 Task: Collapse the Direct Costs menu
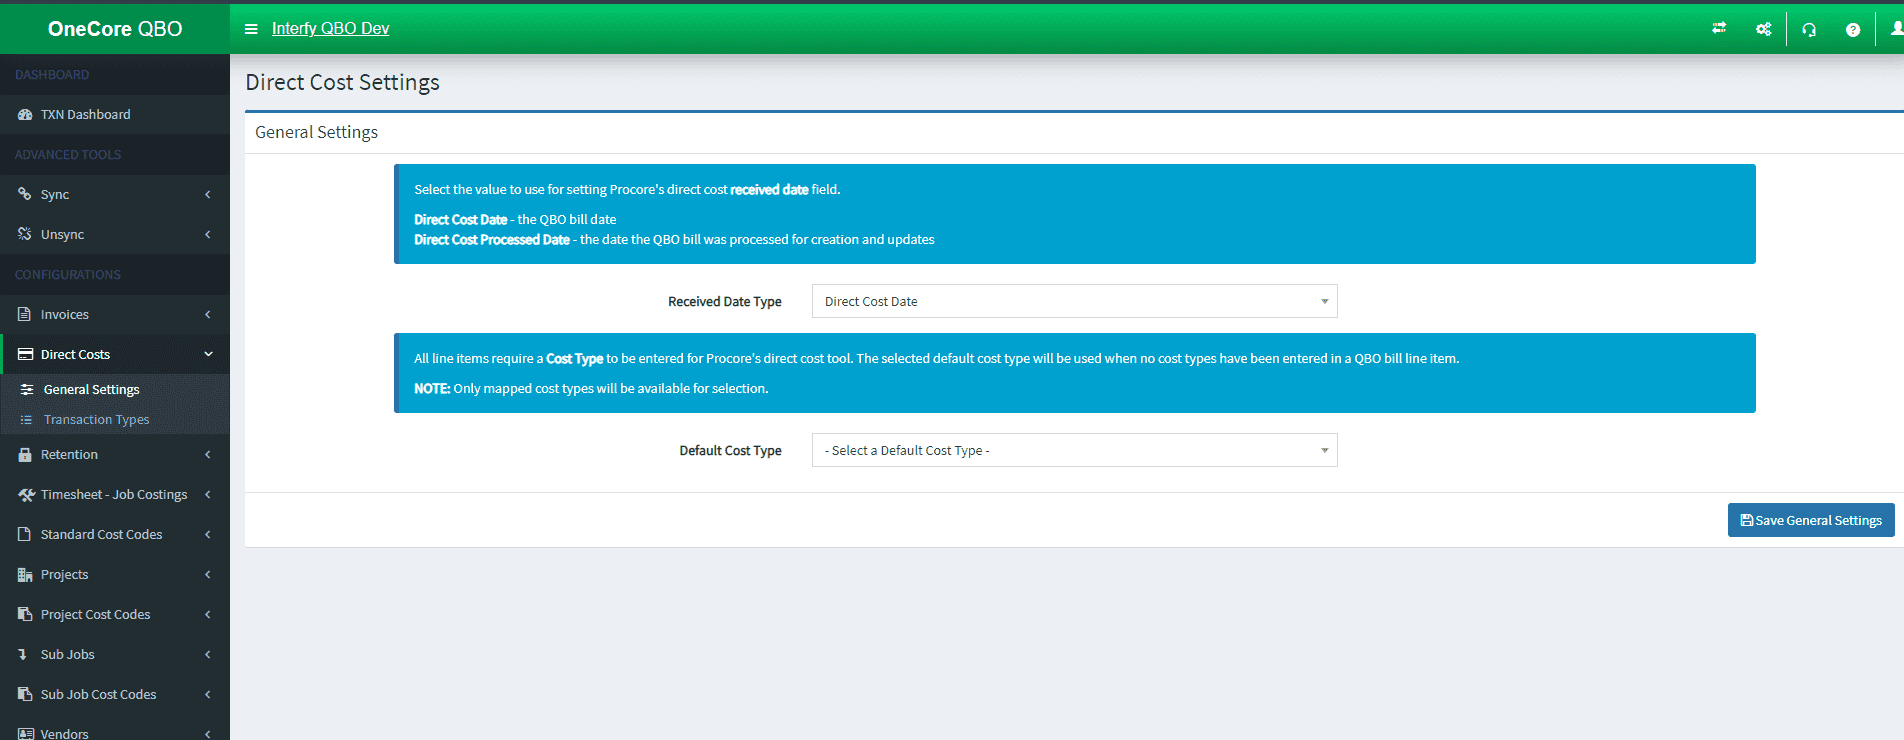tap(114, 355)
